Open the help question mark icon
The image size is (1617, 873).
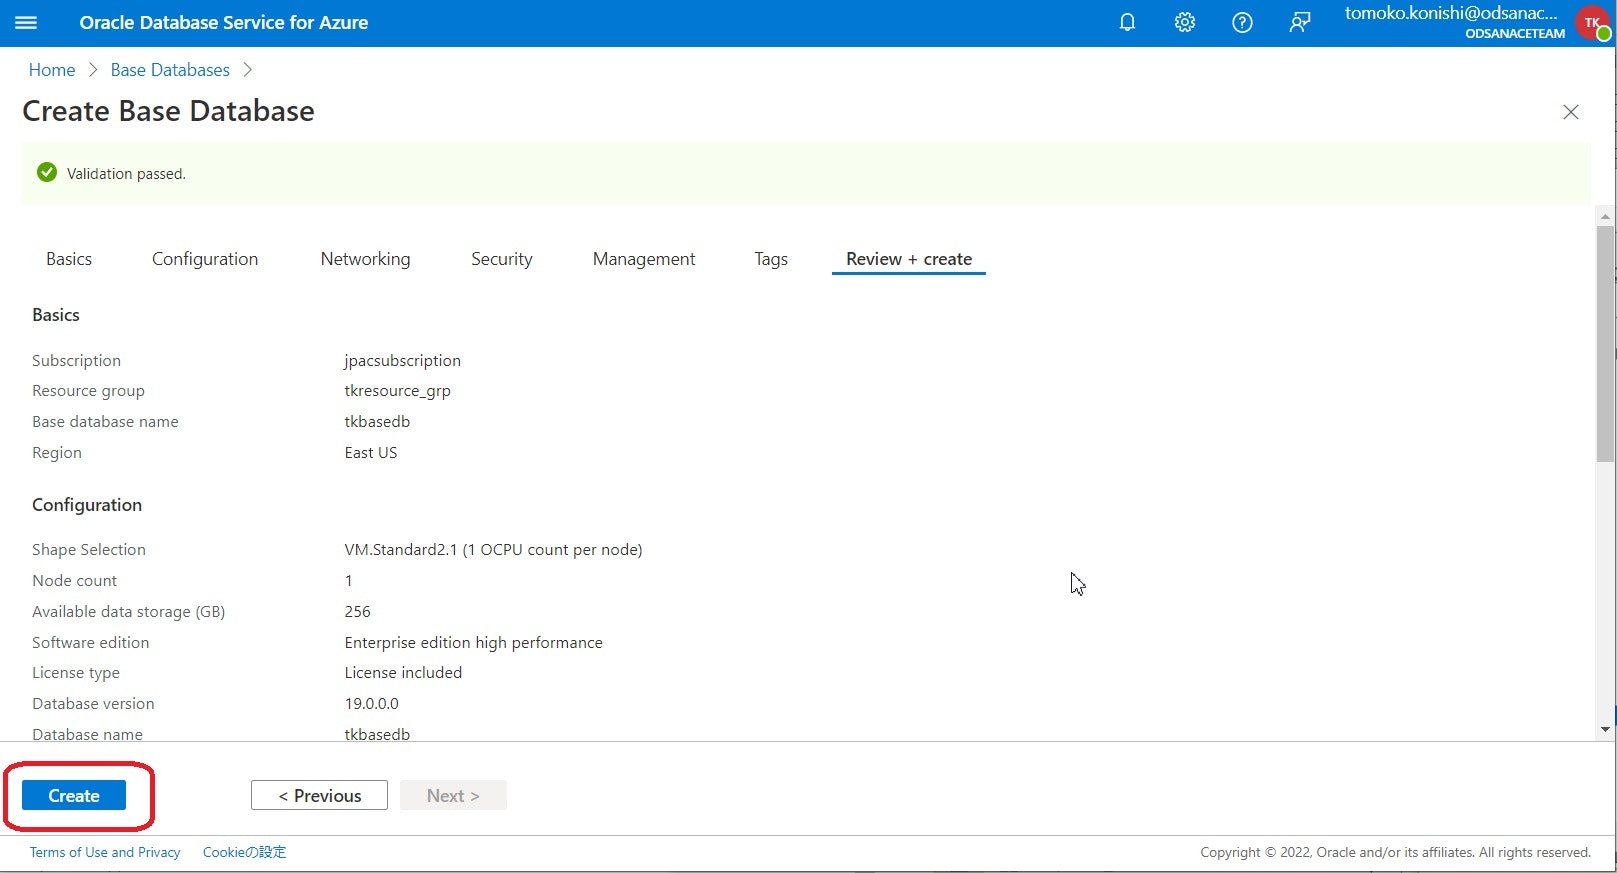point(1242,22)
